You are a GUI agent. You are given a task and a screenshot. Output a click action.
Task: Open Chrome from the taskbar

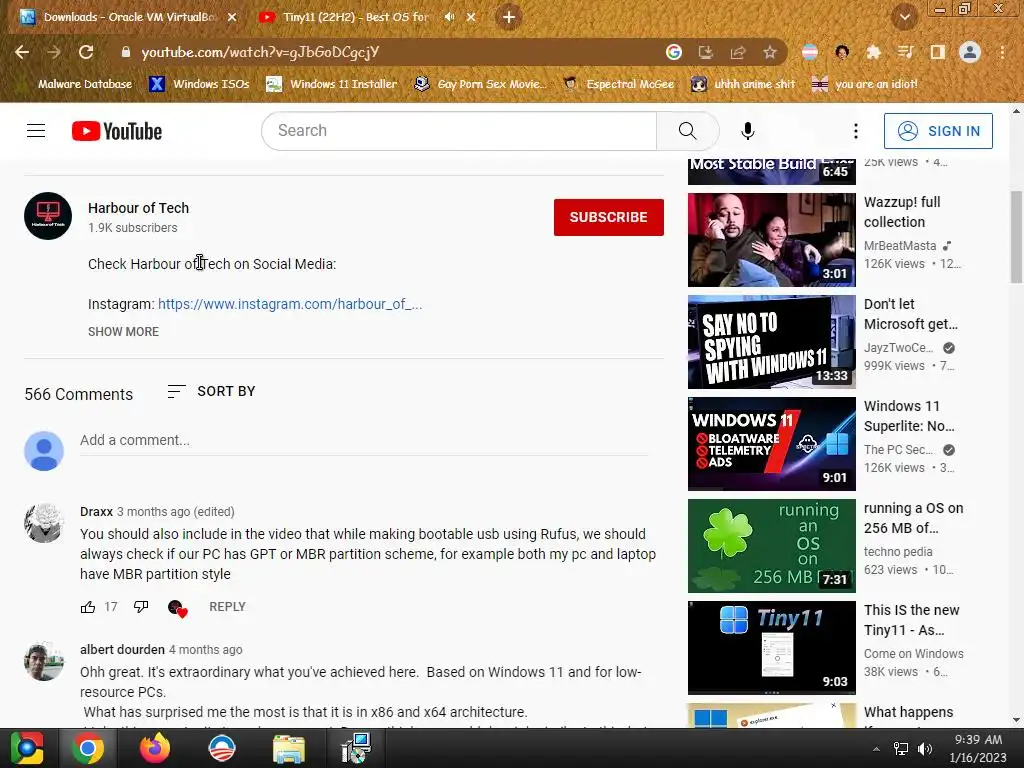point(88,748)
